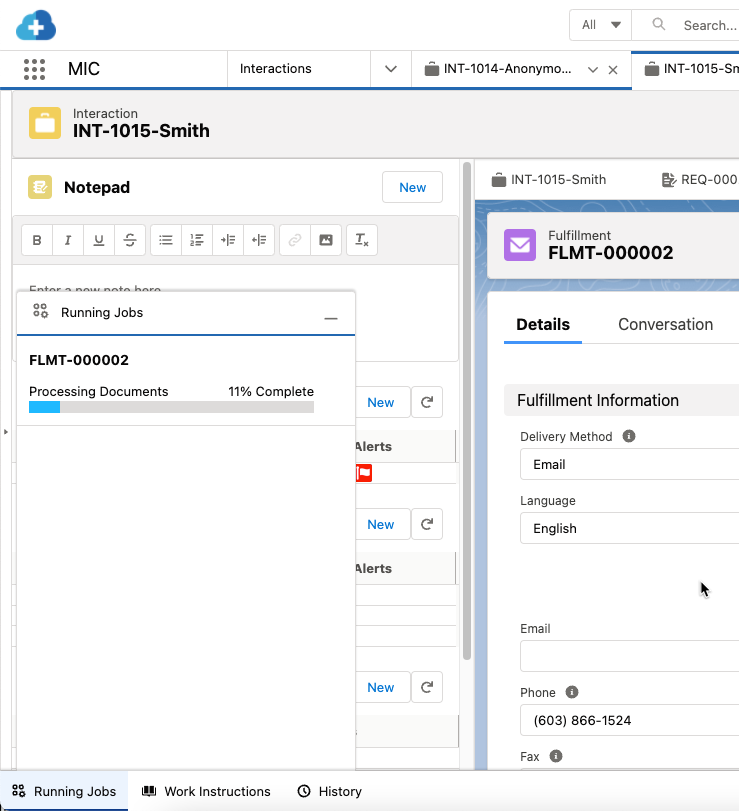The image size is (739, 811).
Task: Open the App Launcher grid
Action: 35,69
